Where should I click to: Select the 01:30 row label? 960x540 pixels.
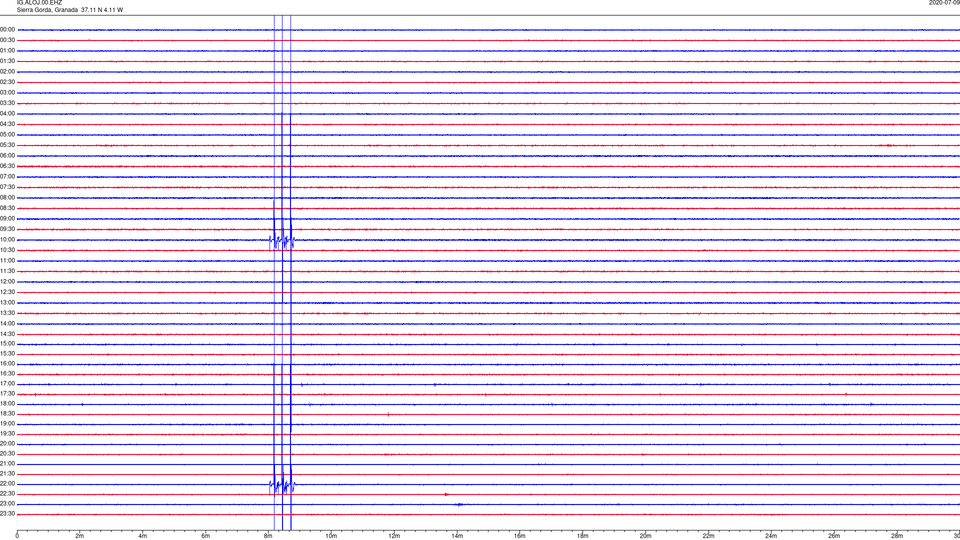click(x=7, y=61)
